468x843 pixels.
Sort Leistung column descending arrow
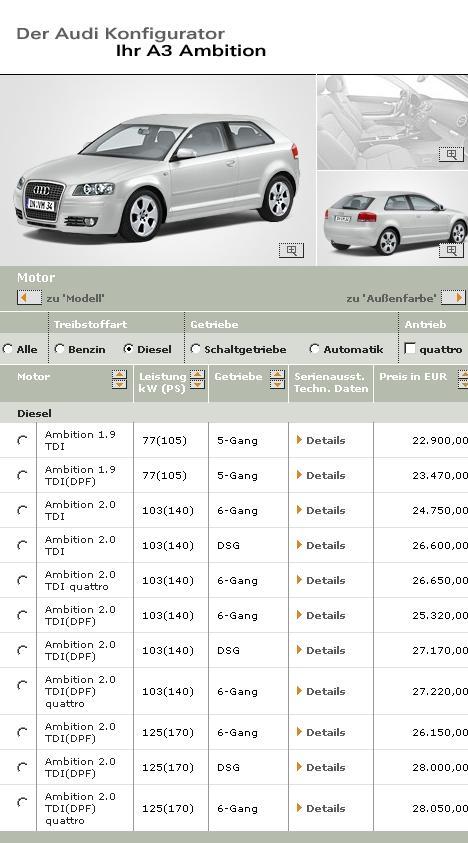coord(197,384)
